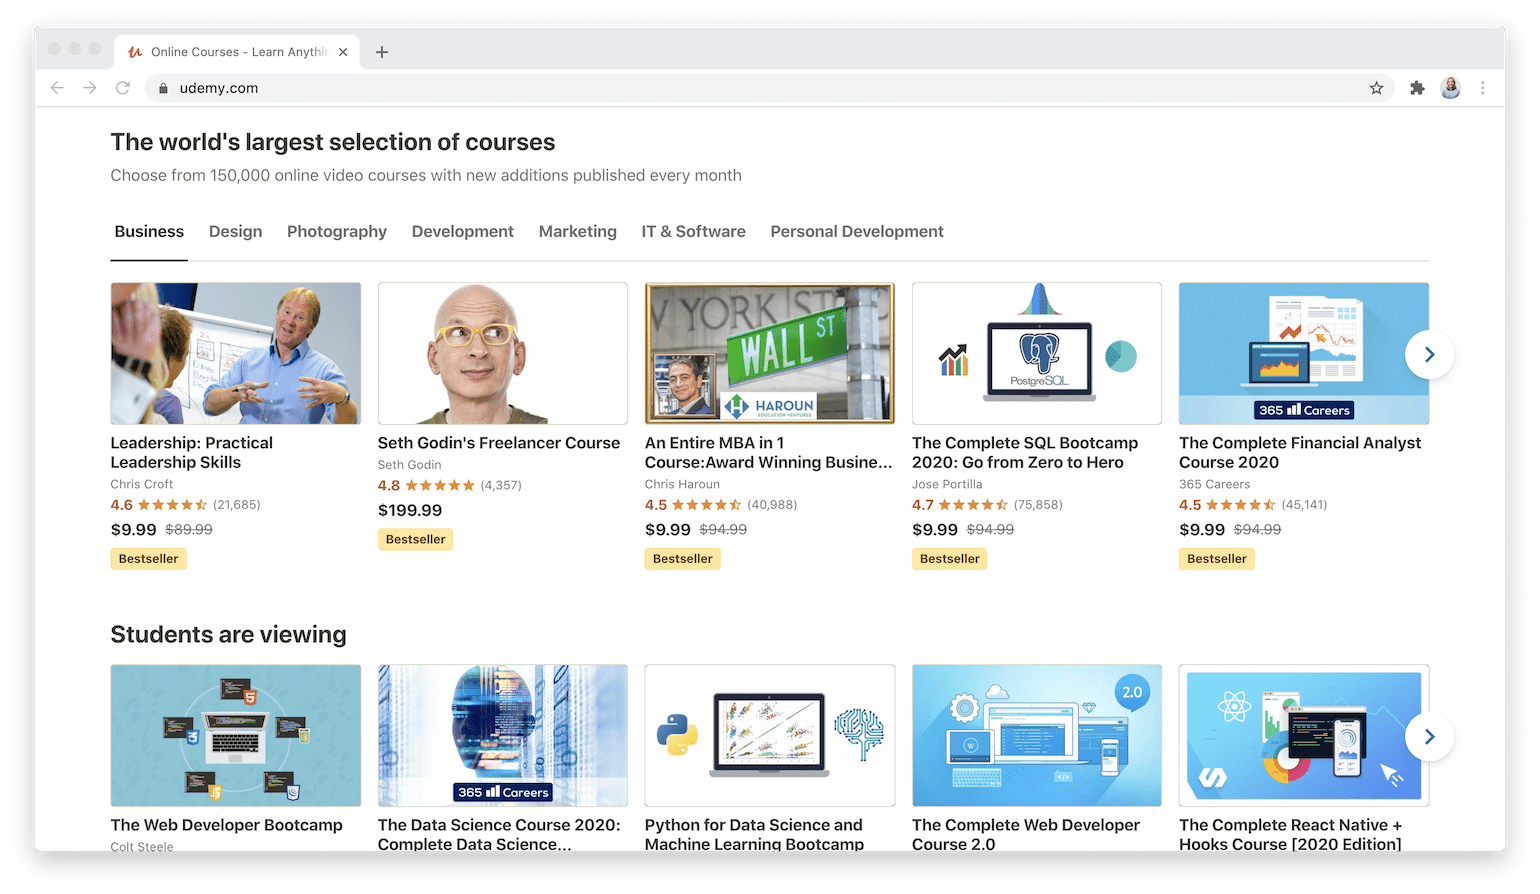Click the $89.99 original price for Leadership course
The height and width of the screenshot is (894, 1540).
click(x=189, y=530)
